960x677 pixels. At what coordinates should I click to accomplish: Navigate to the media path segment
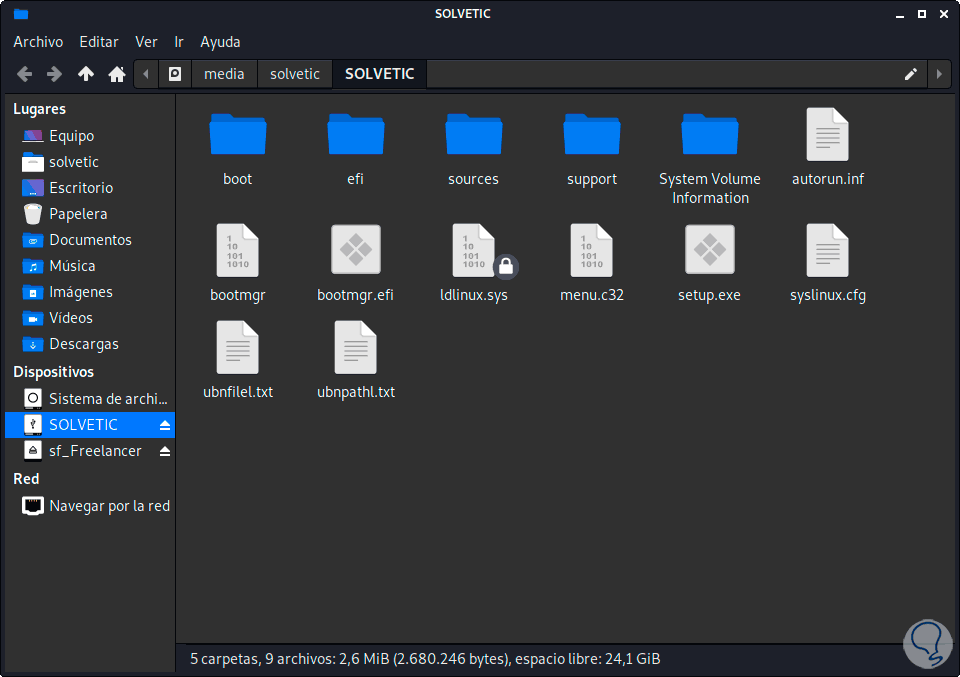tap(224, 74)
